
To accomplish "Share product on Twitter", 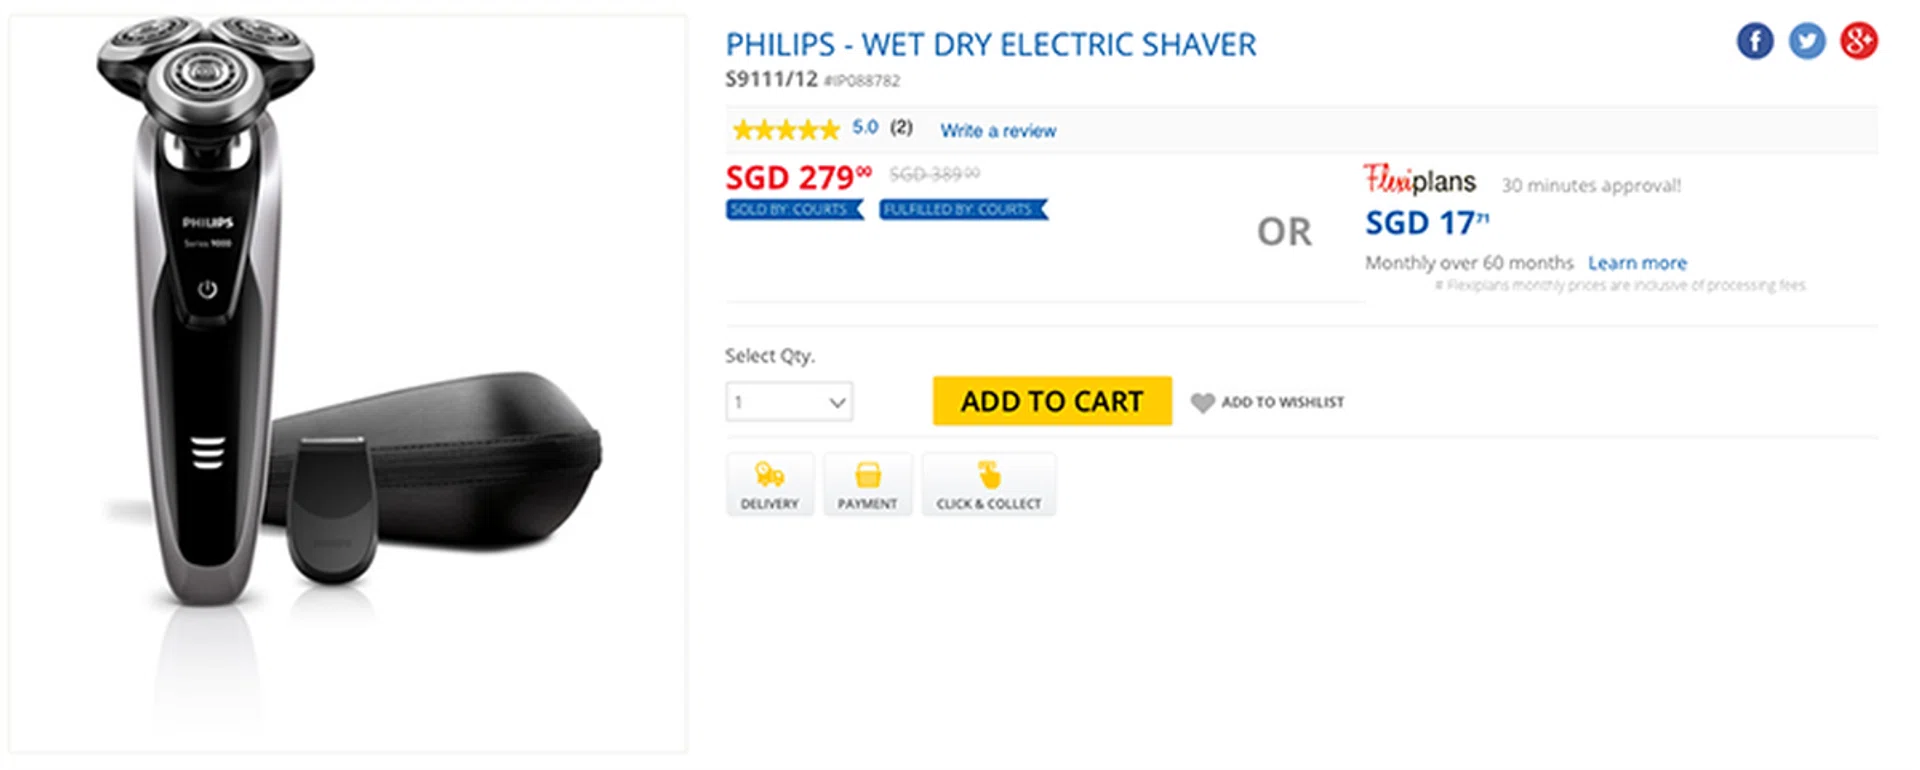I will pyautogui.click(x=1807, y=41).
